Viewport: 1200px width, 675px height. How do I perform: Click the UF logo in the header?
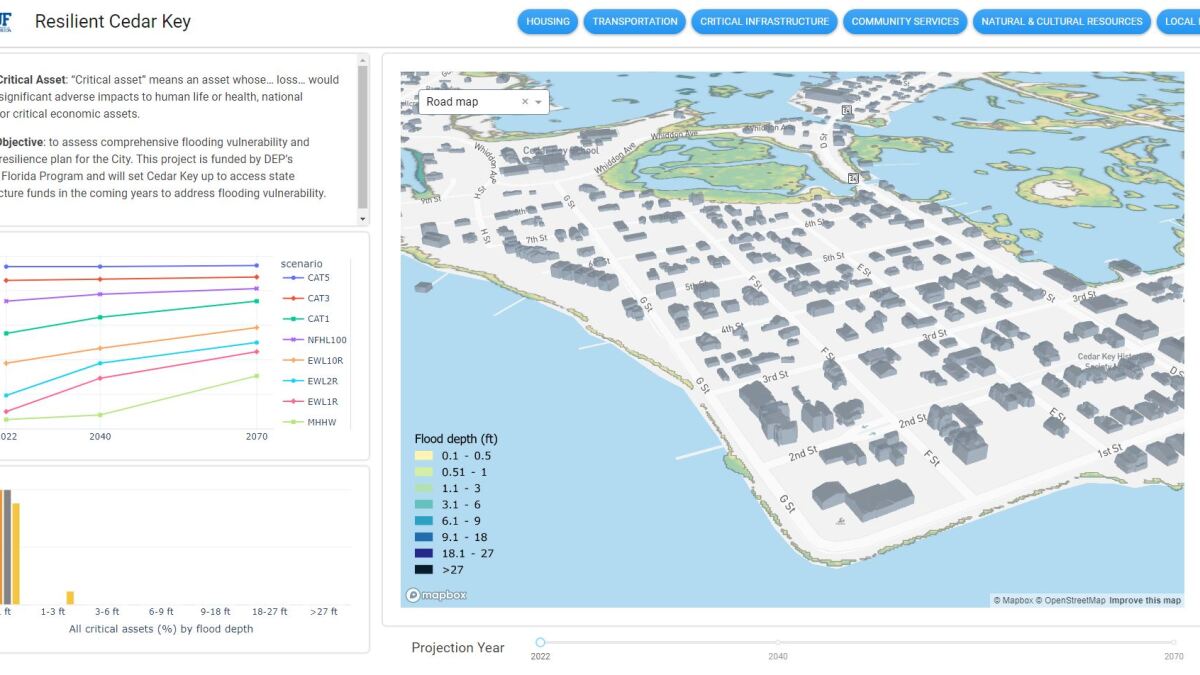coord(5,21)
